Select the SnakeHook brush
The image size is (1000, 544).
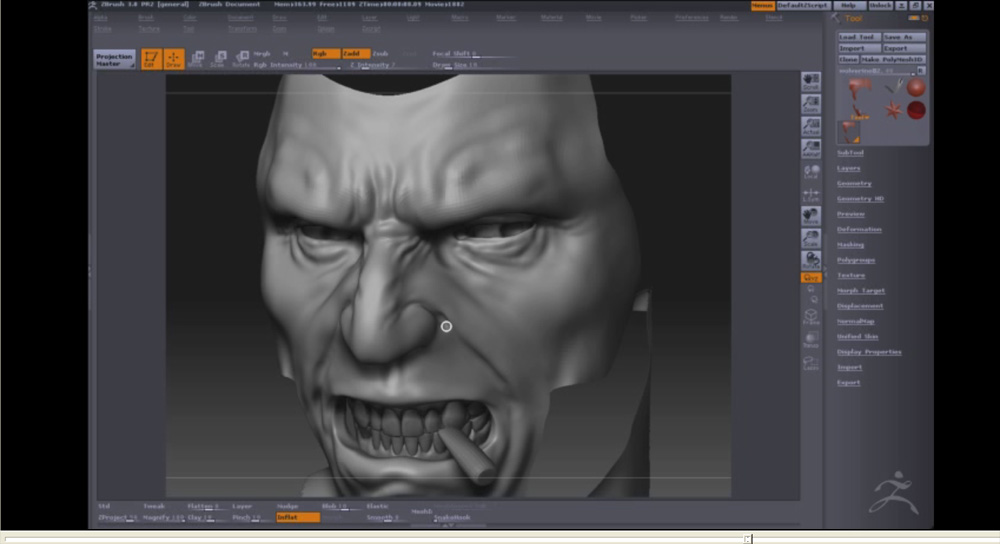[452, 517]
